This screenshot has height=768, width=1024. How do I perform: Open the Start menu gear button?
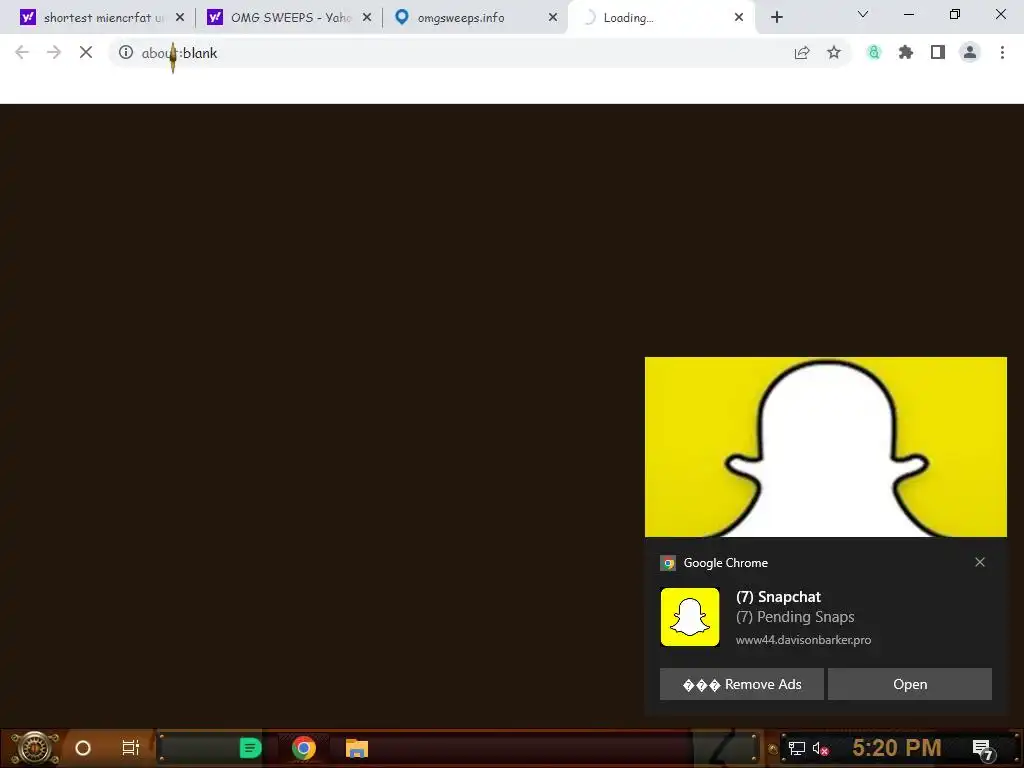[x=35, y=748]
